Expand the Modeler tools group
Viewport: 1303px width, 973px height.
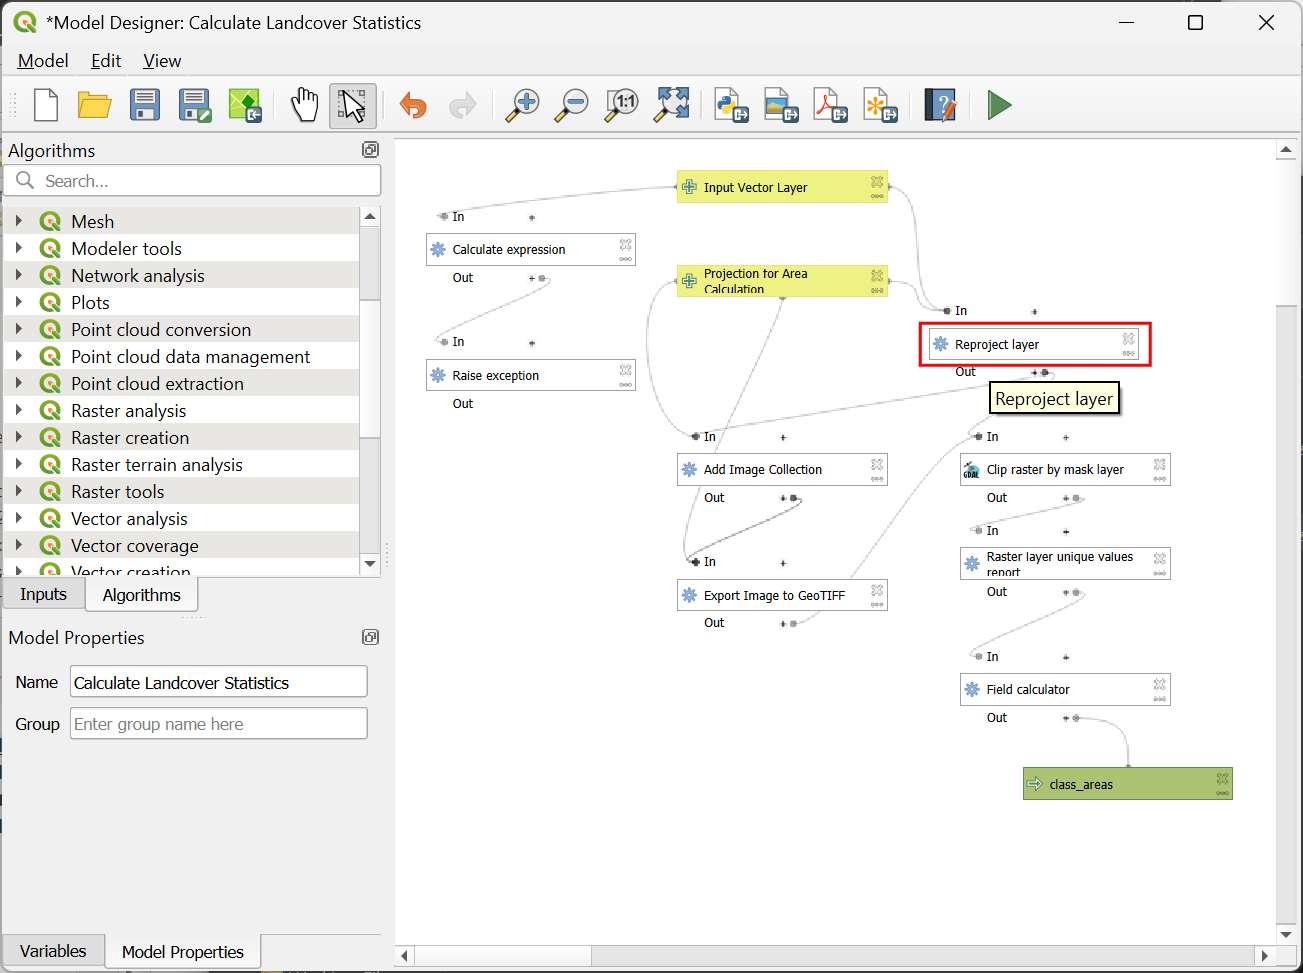[x=19, y=249]
